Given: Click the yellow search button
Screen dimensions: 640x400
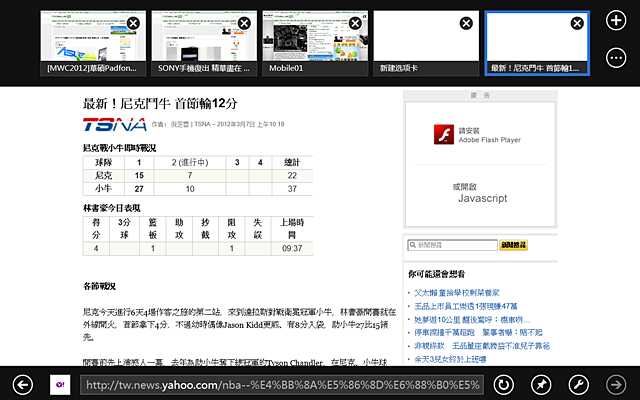Looking at the screenshot, I should 513,245.
